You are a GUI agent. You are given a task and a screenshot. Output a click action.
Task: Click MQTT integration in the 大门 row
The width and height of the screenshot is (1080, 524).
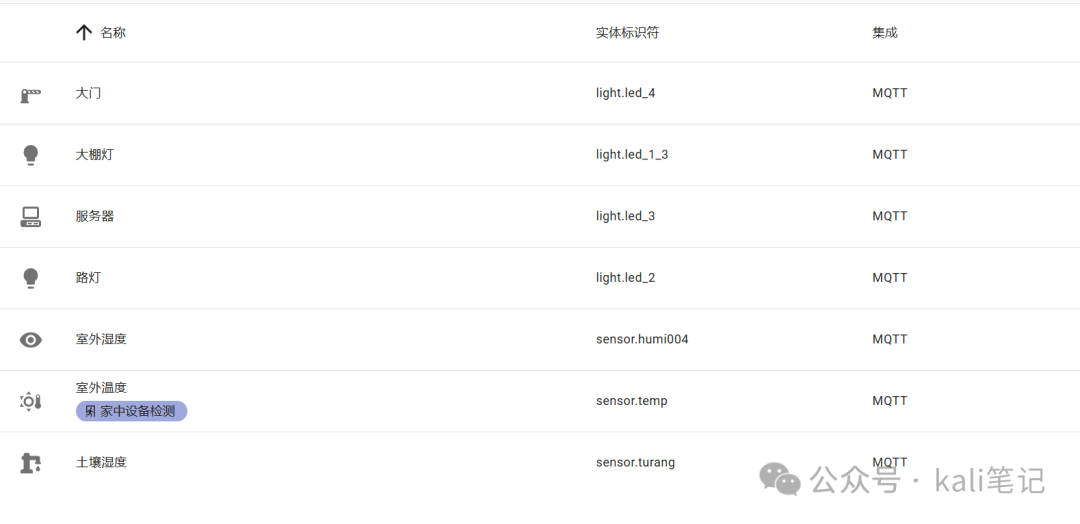pos(890,93)
